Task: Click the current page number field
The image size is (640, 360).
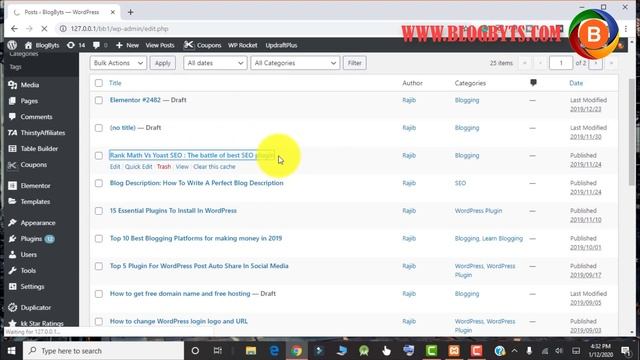Action: coord(561,63)
